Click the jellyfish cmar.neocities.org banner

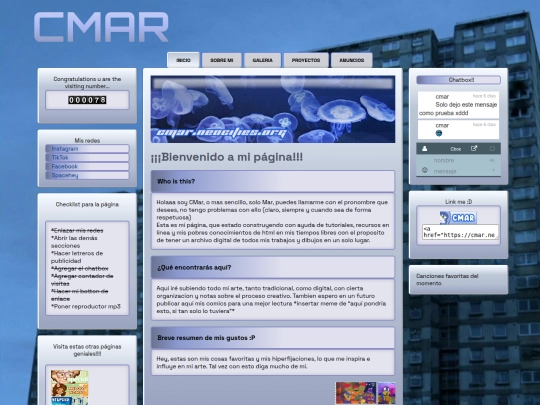(273, 109)
